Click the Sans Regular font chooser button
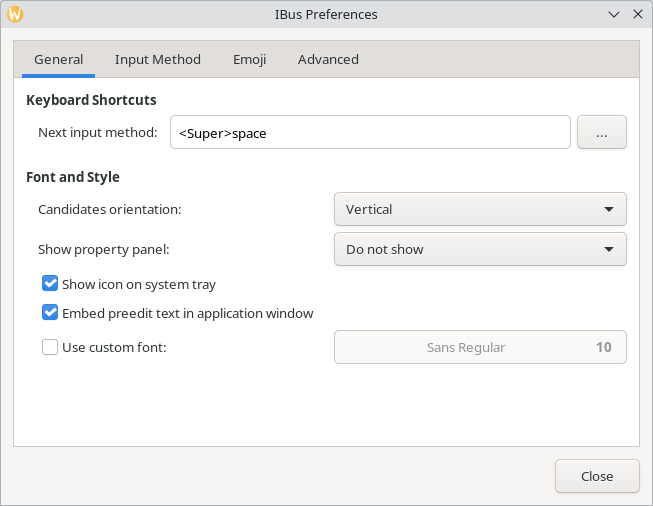653x506 pixels. (x=479, y=347)
